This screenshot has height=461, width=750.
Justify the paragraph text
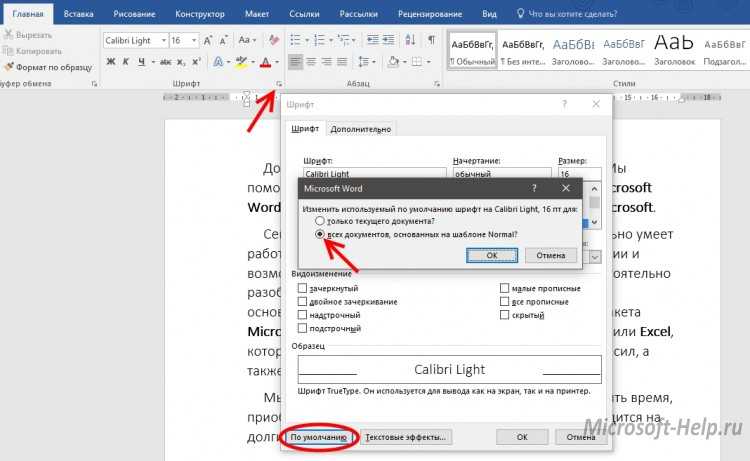pos(342,62)
